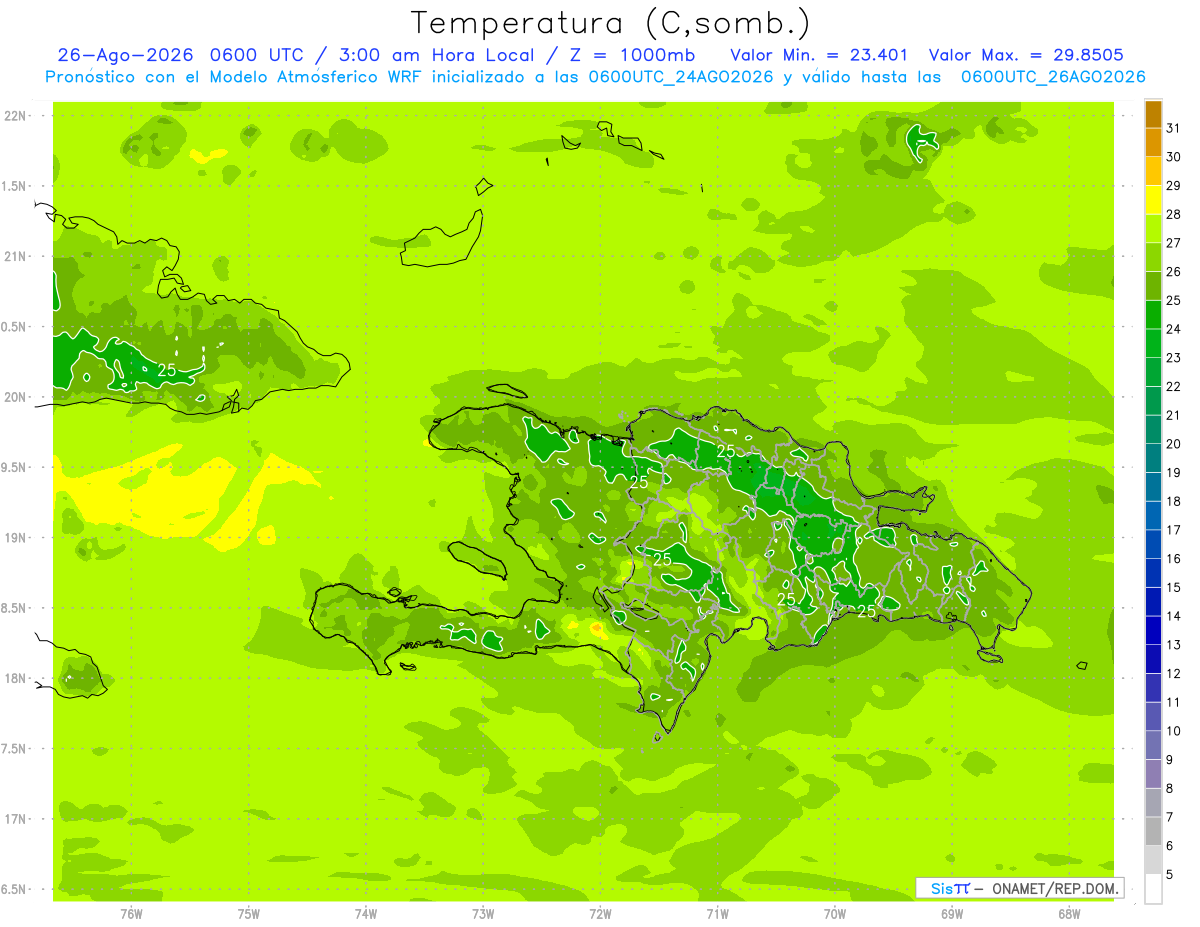Click the "74W" longitude axis label

[x=366, y=914]
